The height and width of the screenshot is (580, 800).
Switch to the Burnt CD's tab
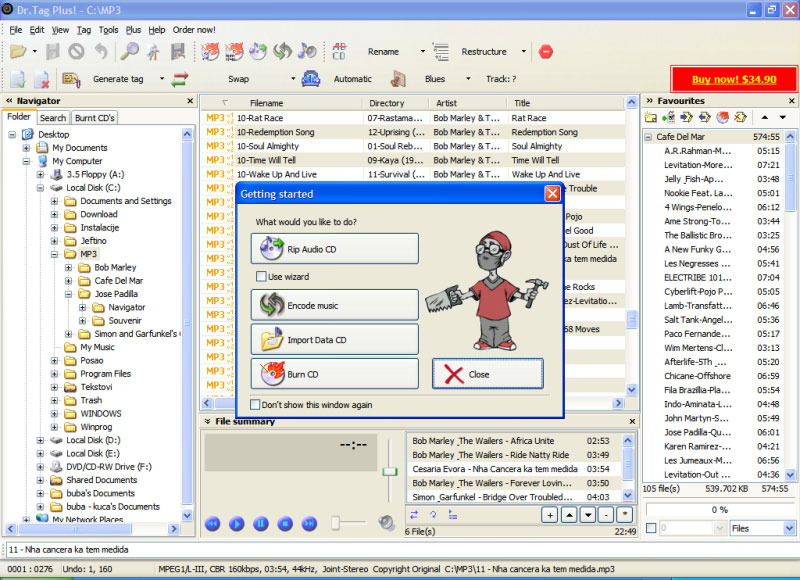click(95, 118)
